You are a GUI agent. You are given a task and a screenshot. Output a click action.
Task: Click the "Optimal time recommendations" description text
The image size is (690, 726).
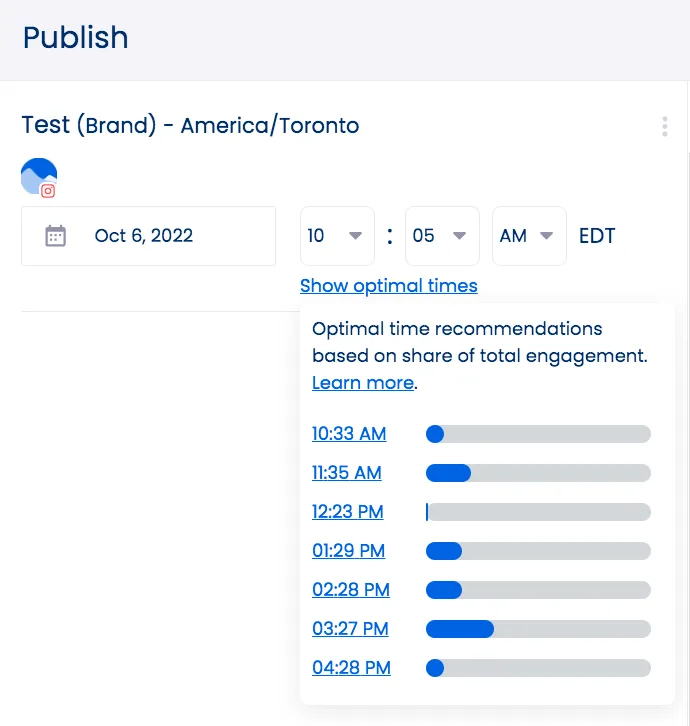point(480,342)
